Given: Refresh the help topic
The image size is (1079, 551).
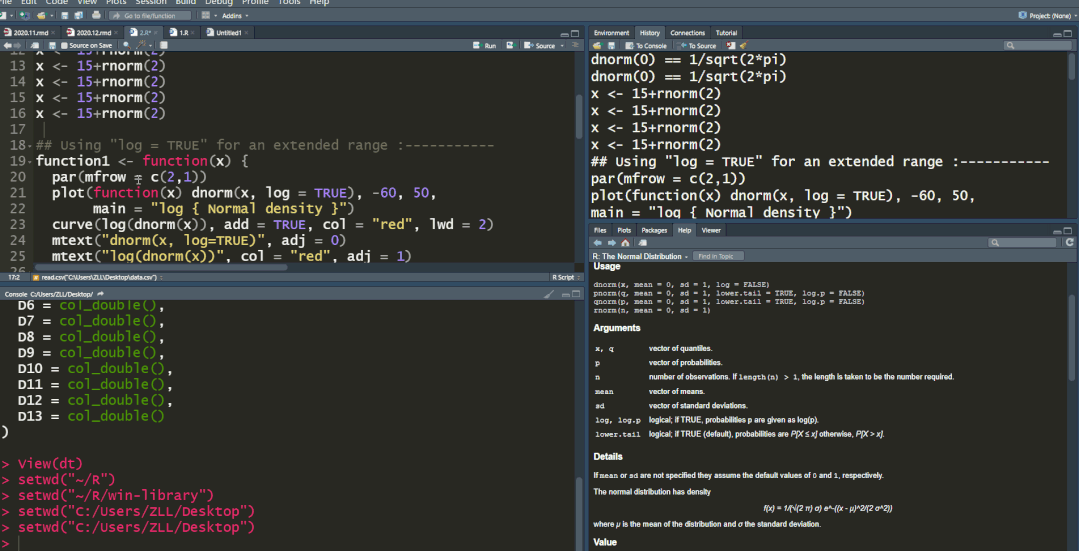Looking at the screenshot, I should [1069, 243].
